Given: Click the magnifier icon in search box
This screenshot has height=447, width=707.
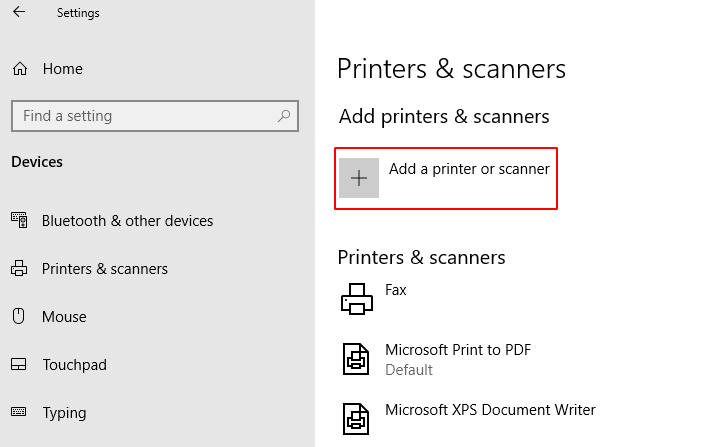Looking at the screenshot, I should 284,116.
